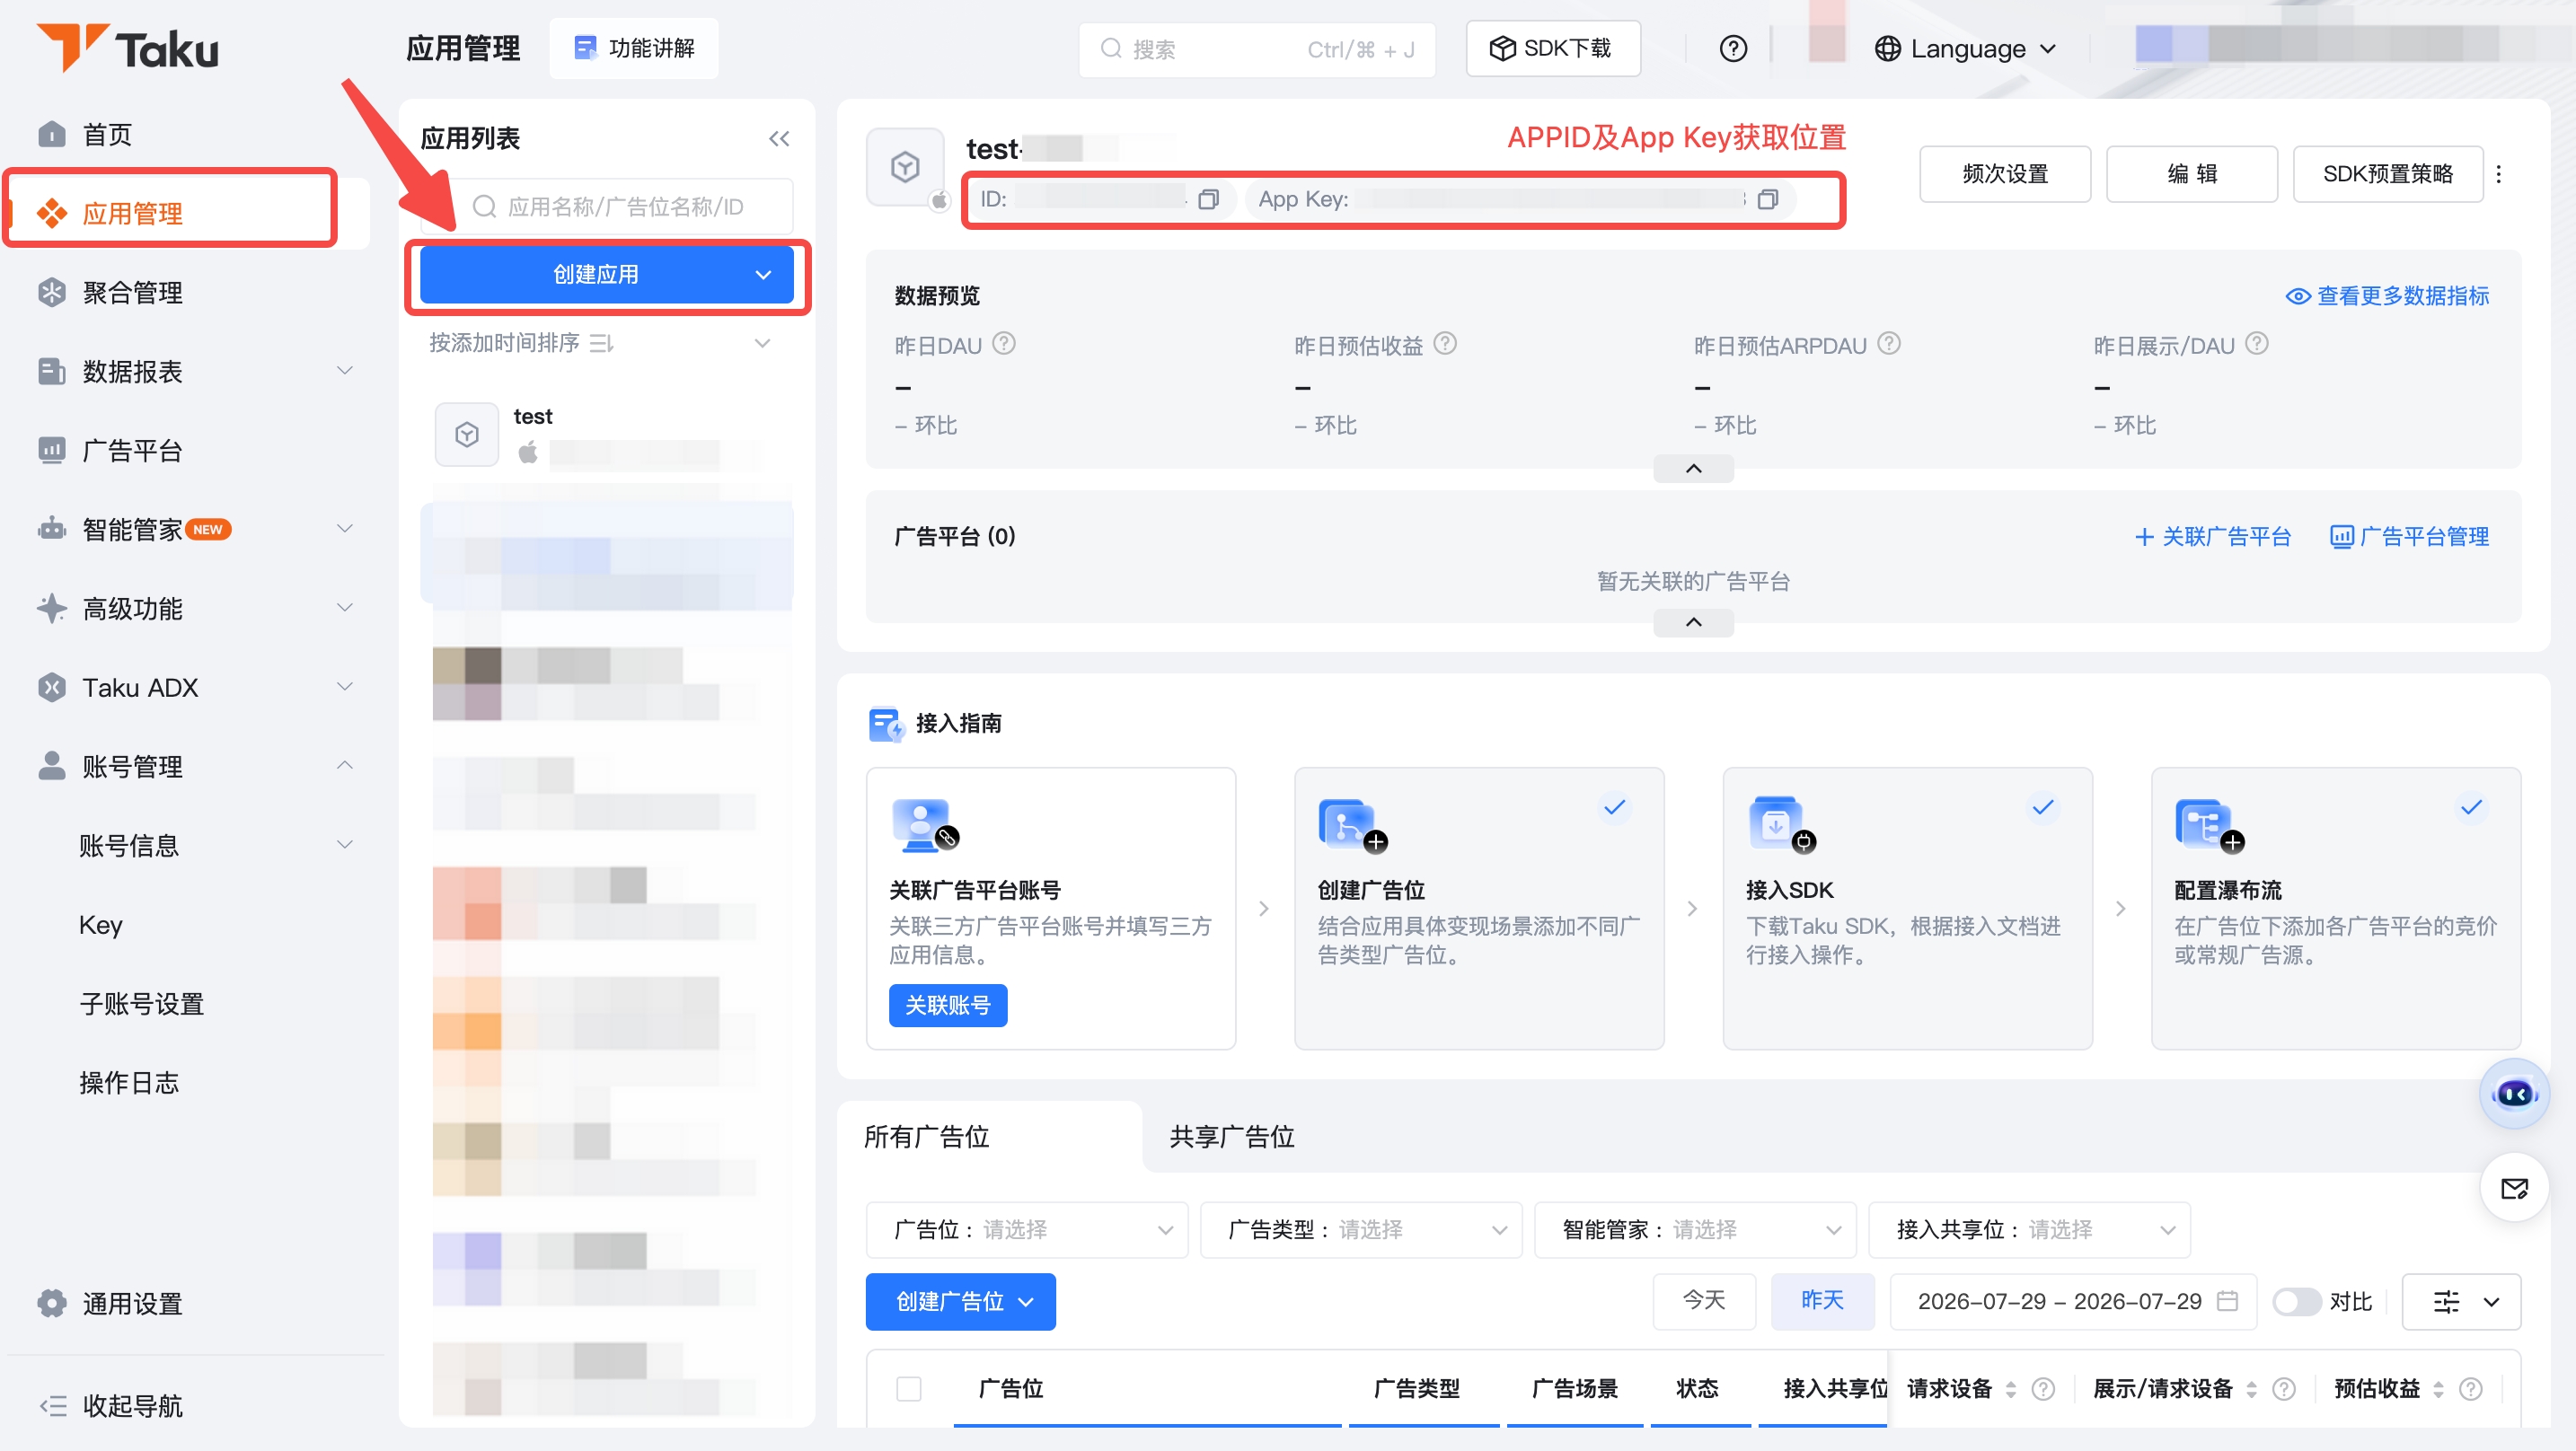
Task: Click the Taku logo
Action: [x=127, y=48]
